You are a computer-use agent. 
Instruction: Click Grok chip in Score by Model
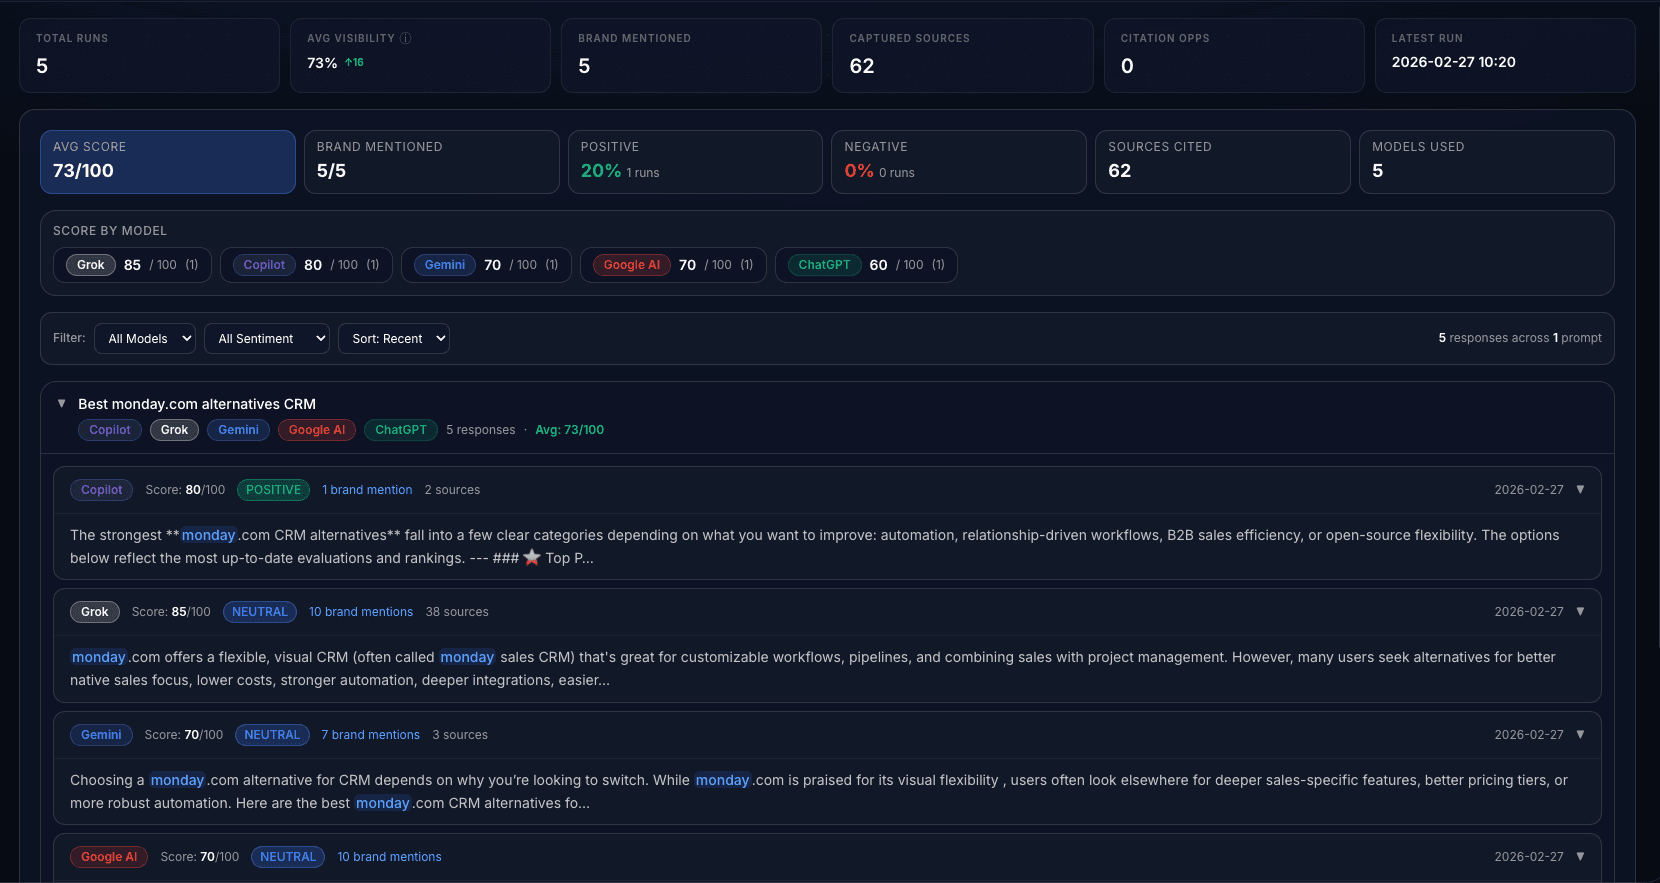[x=91, y=265]
